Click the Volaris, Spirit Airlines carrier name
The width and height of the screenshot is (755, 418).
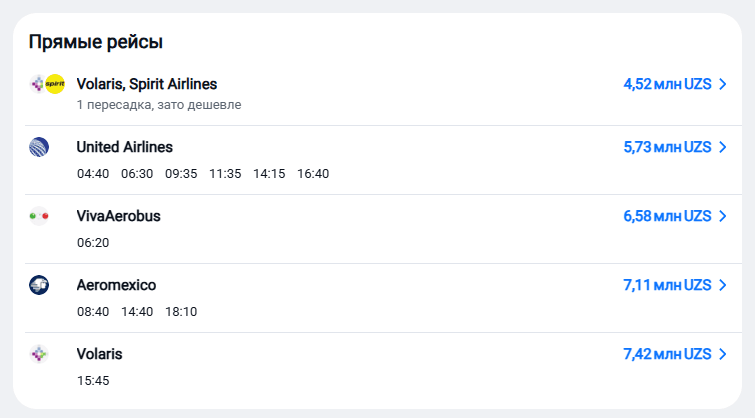pos(147,84)
